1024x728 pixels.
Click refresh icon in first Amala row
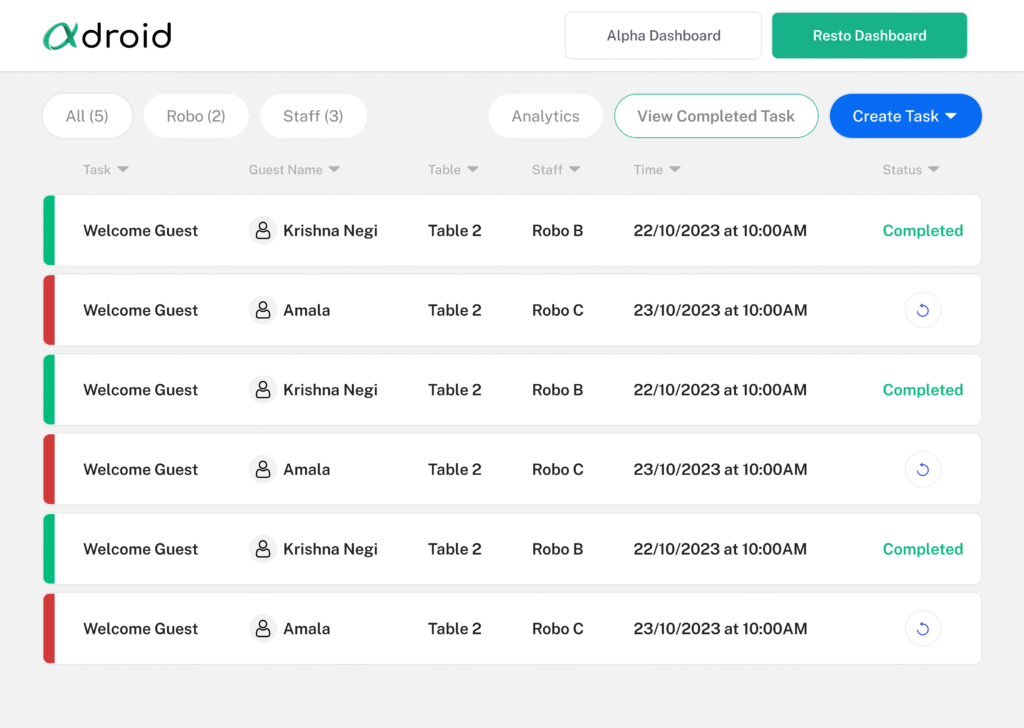click(x=922, y=310)
